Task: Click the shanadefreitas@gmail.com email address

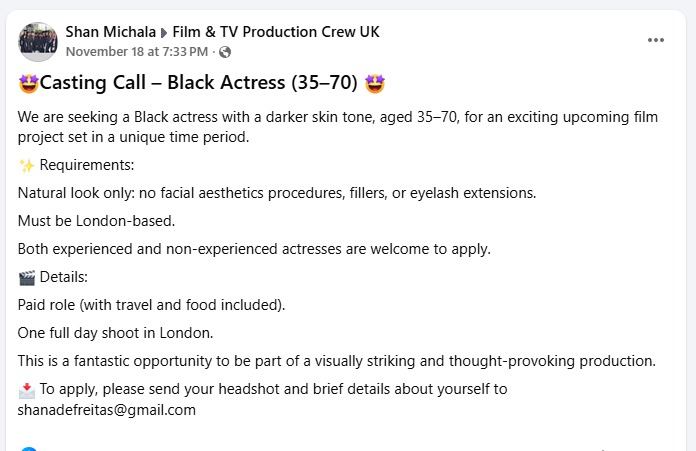Action: point(107,409)
